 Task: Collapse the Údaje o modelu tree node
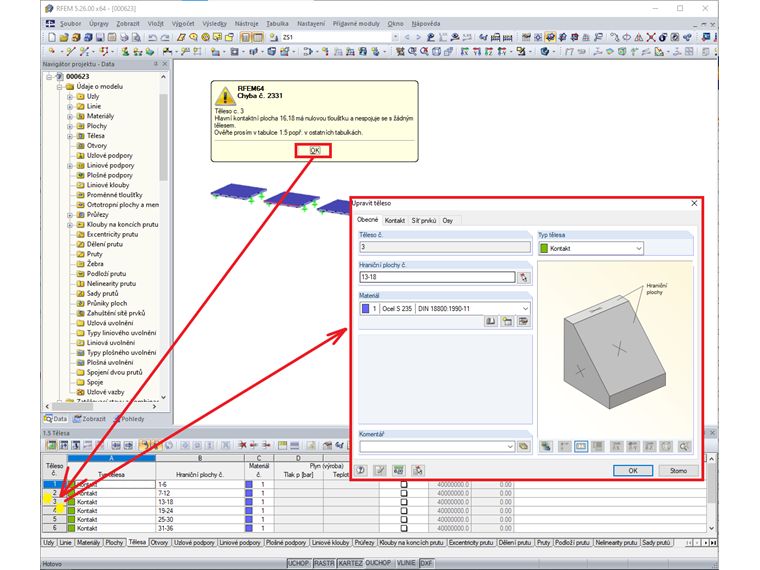tap(59, 87)
